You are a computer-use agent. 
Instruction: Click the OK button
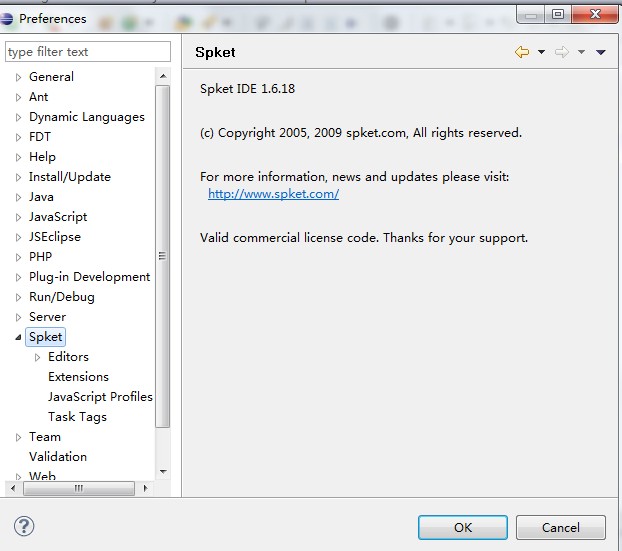pyautogui.click(x=463, y=528)
